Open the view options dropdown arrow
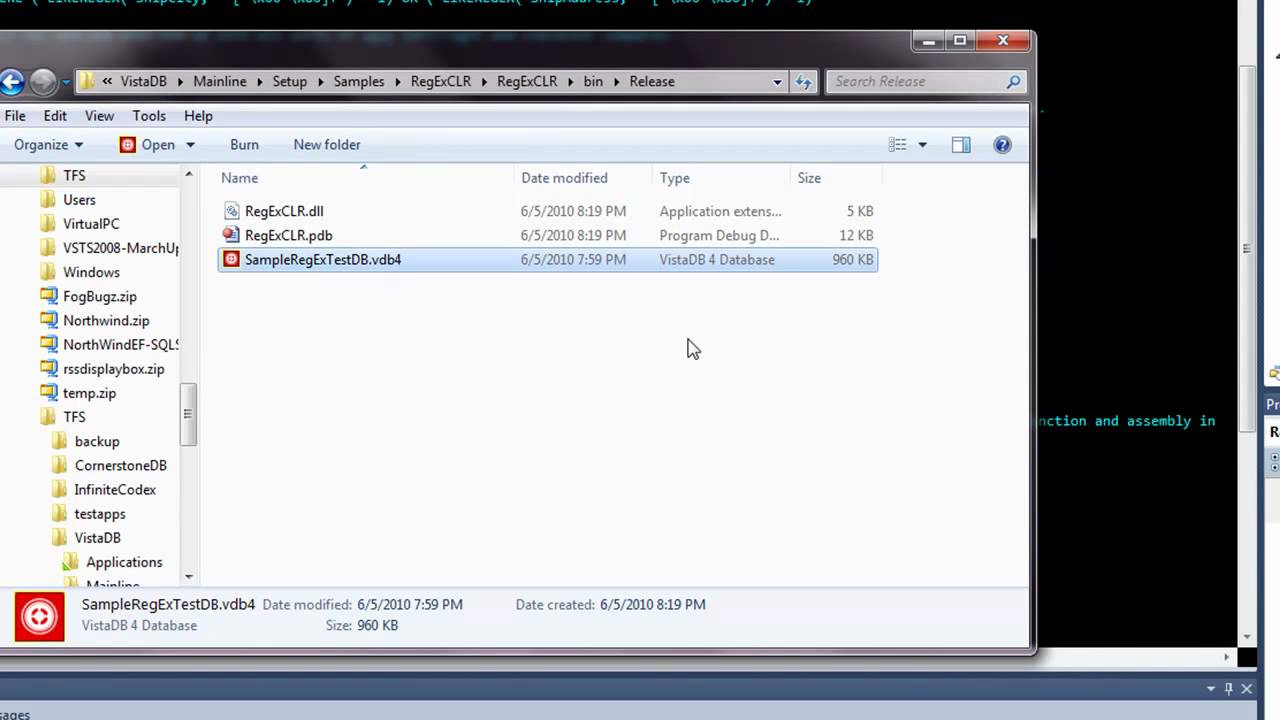The width and height of the screenshot is (1280, 720). (922, 145)
